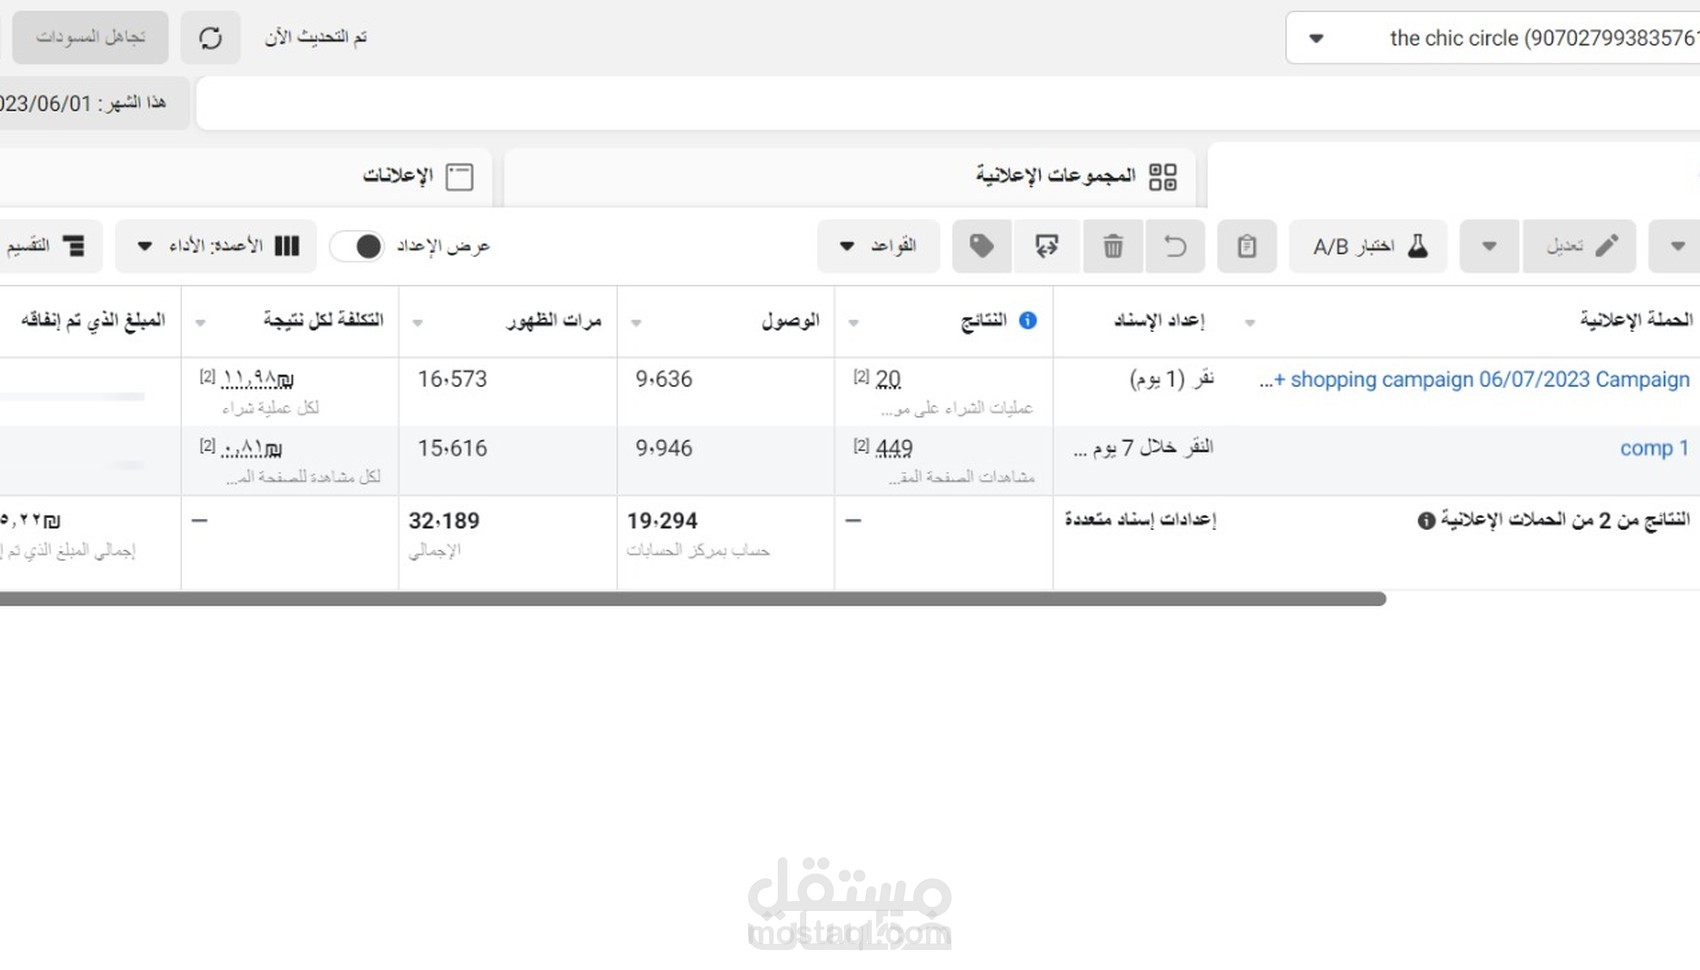
Task: Toggle the عرض الإعداد switch
Action: 357,246
